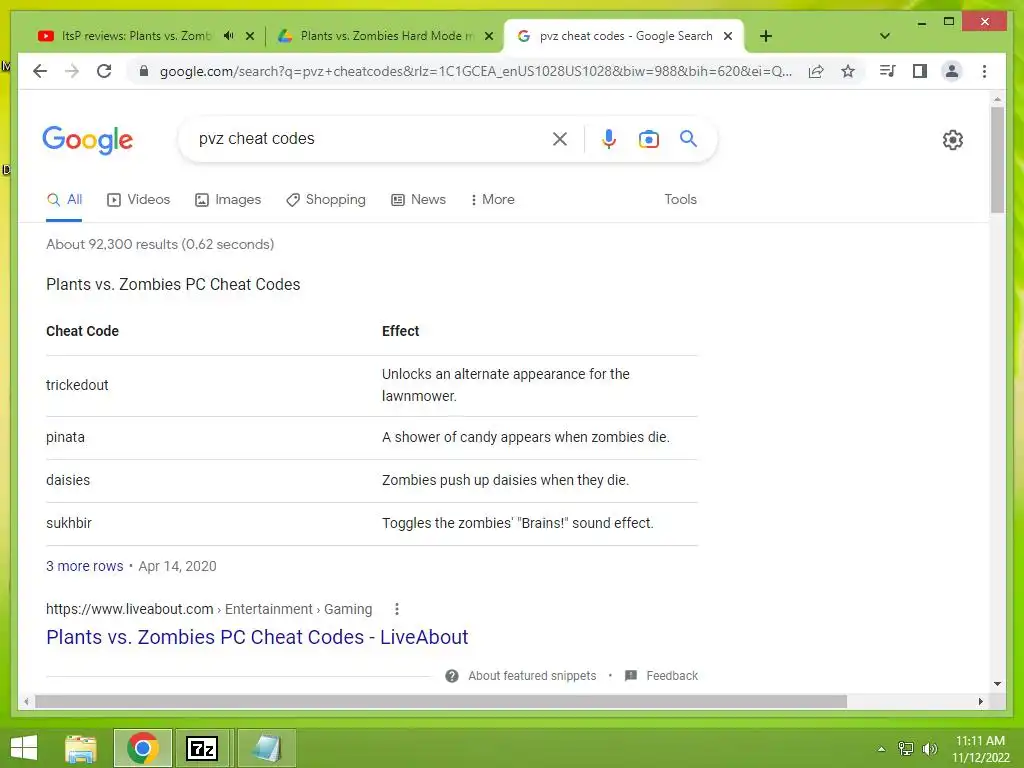Click the taskbar clock showing 11:11 AM
1024x768 pixels.
pyautogui.click(x=980, y=749)
